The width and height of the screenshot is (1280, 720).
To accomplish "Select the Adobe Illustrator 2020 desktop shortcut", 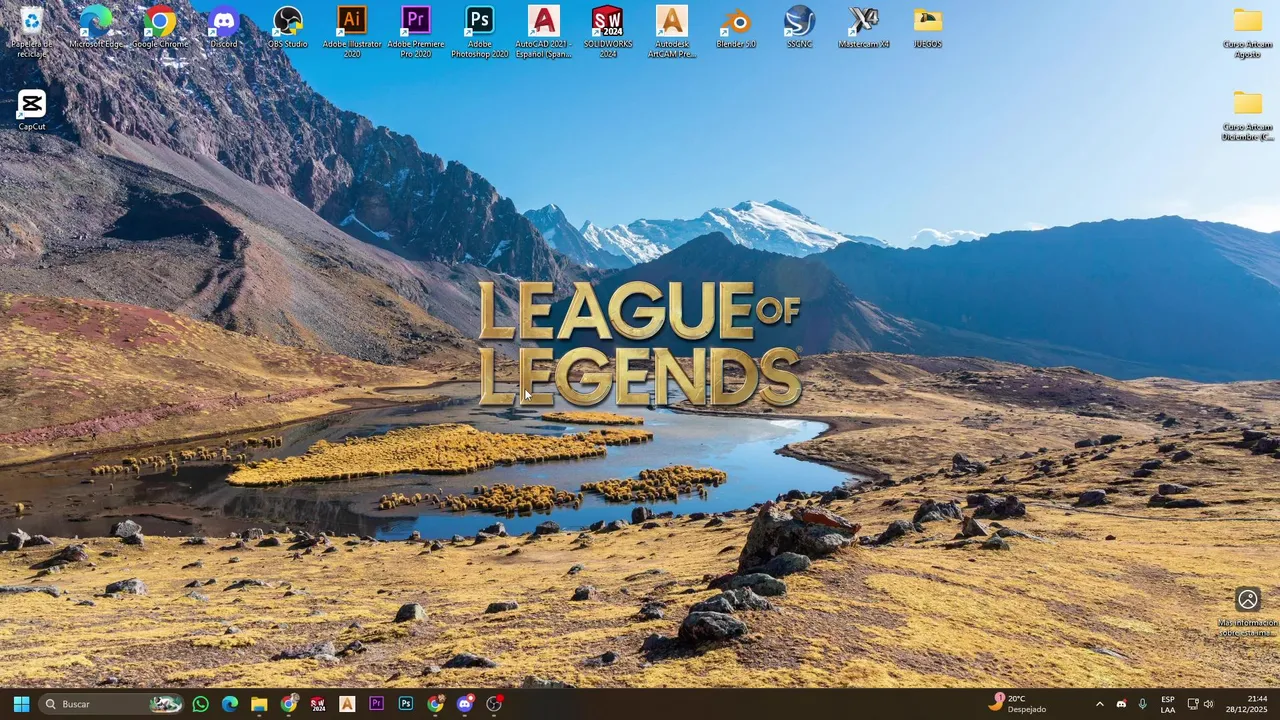I will (352, 31).
